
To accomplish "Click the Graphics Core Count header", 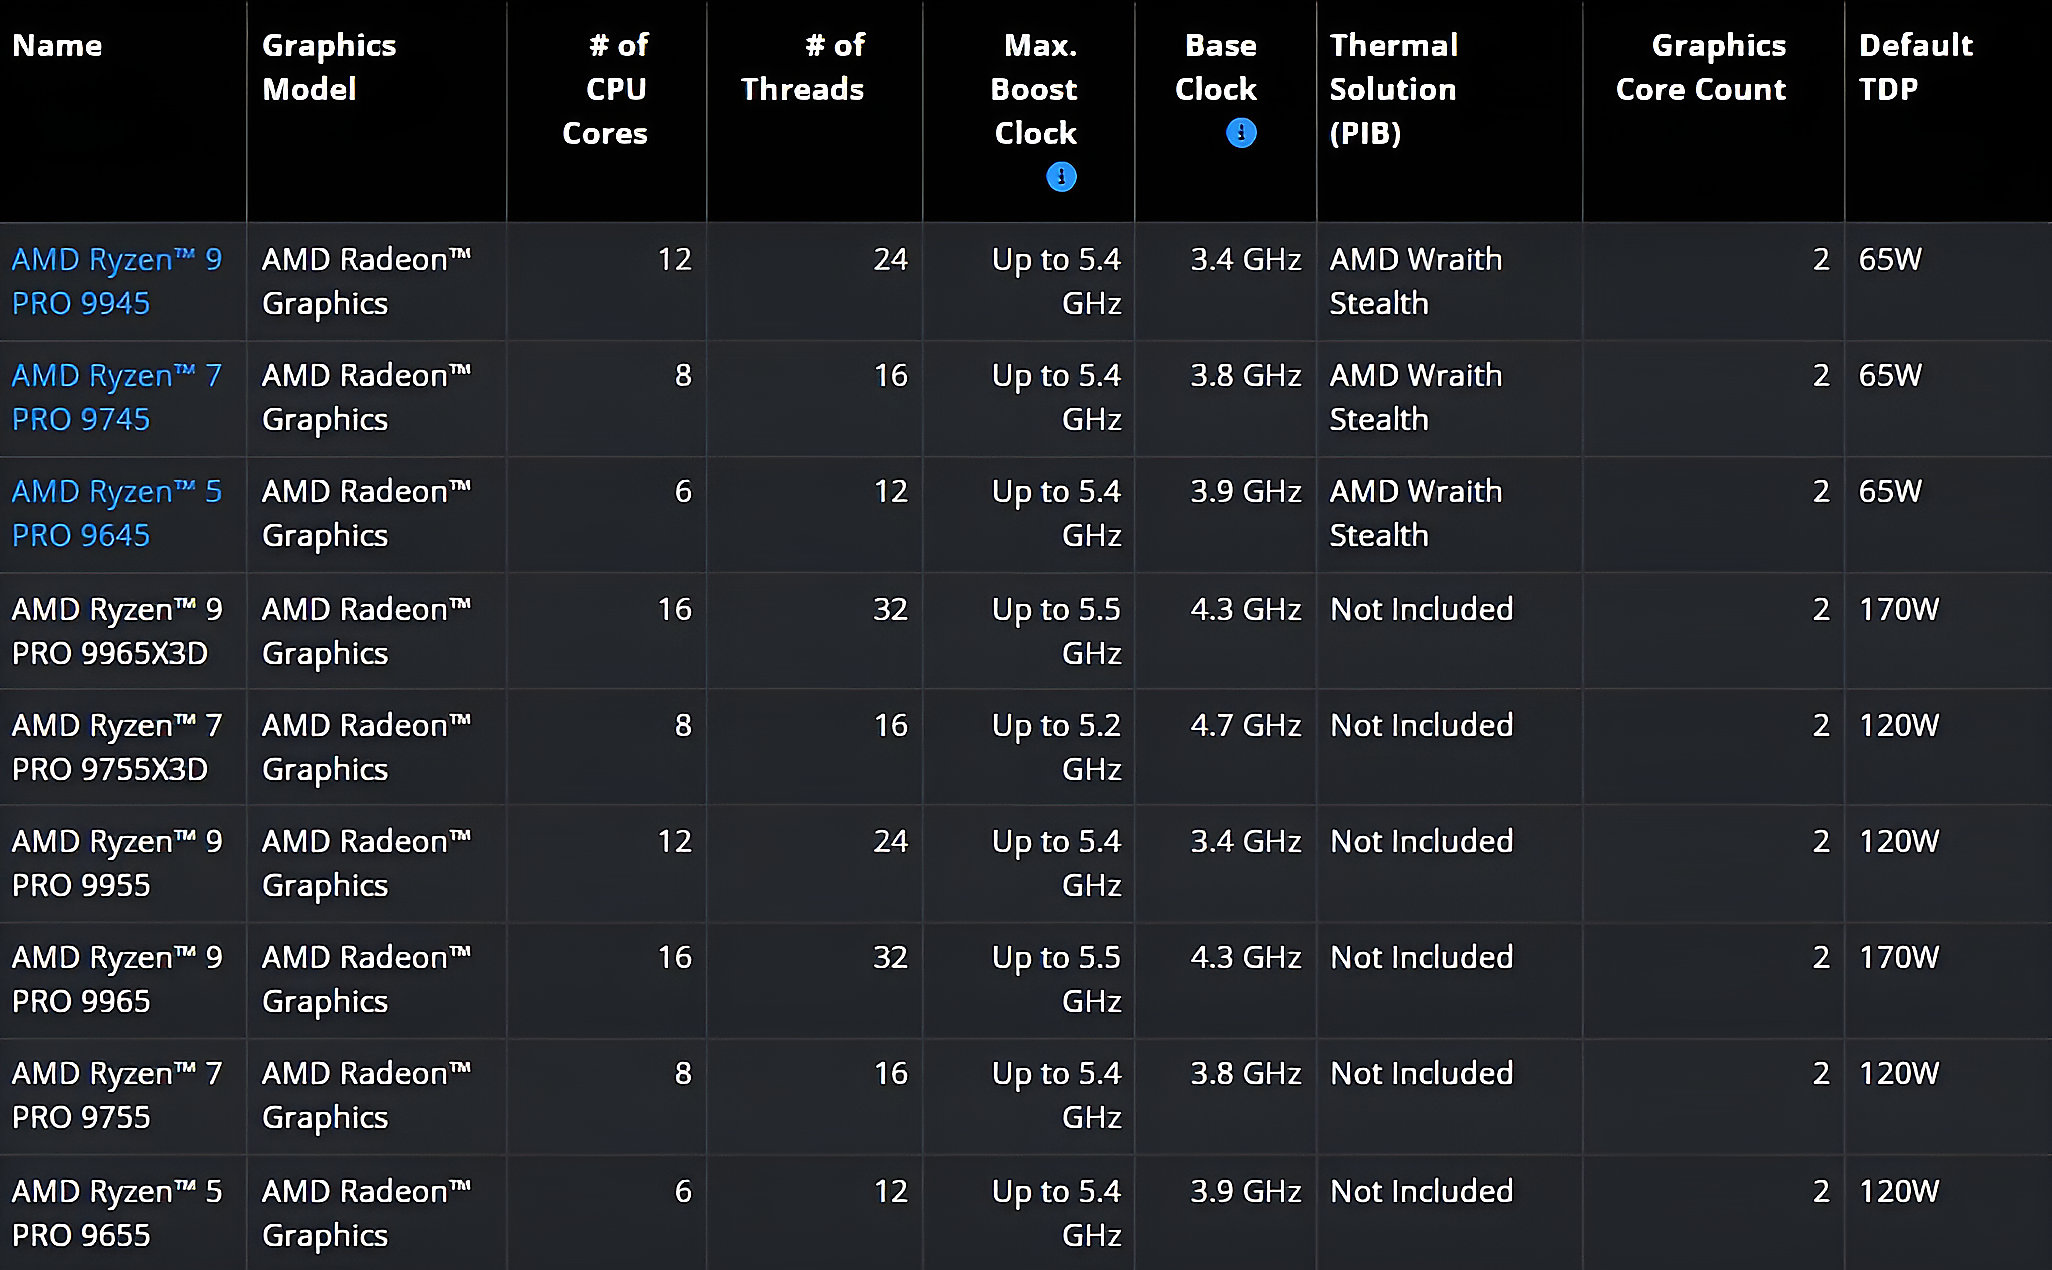I will tap(1701, 67).
